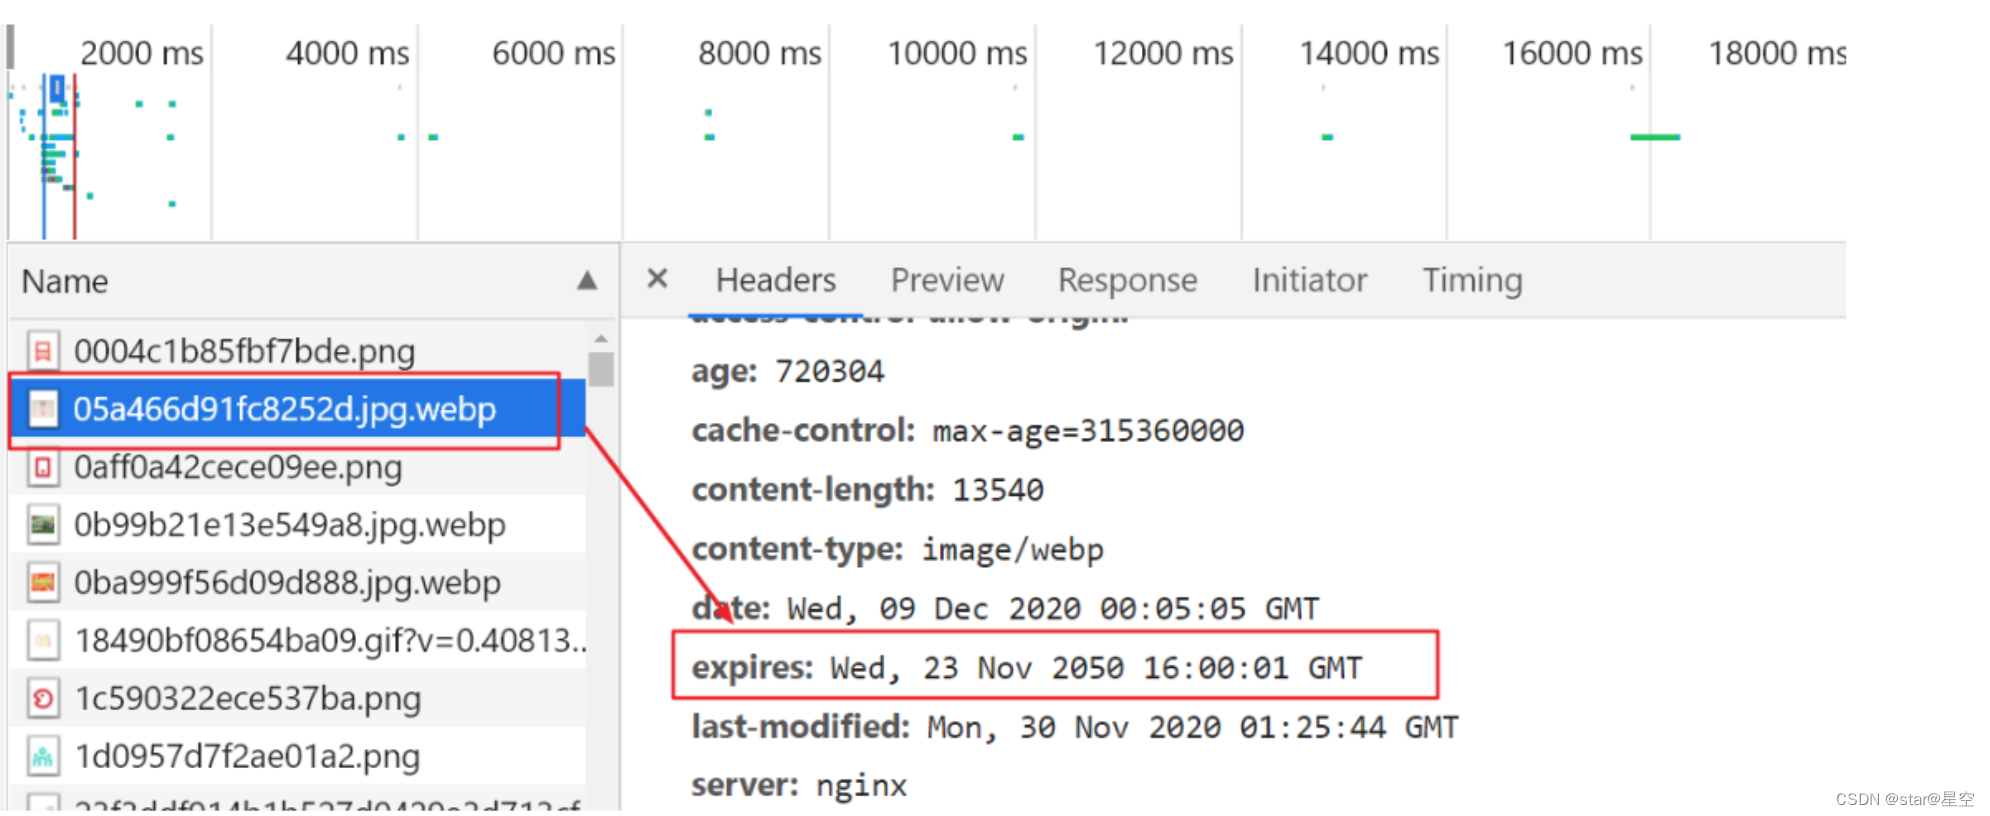Open the Response tab
Viewport: 1990px width, 816px height.
(x=1127, y=280)
